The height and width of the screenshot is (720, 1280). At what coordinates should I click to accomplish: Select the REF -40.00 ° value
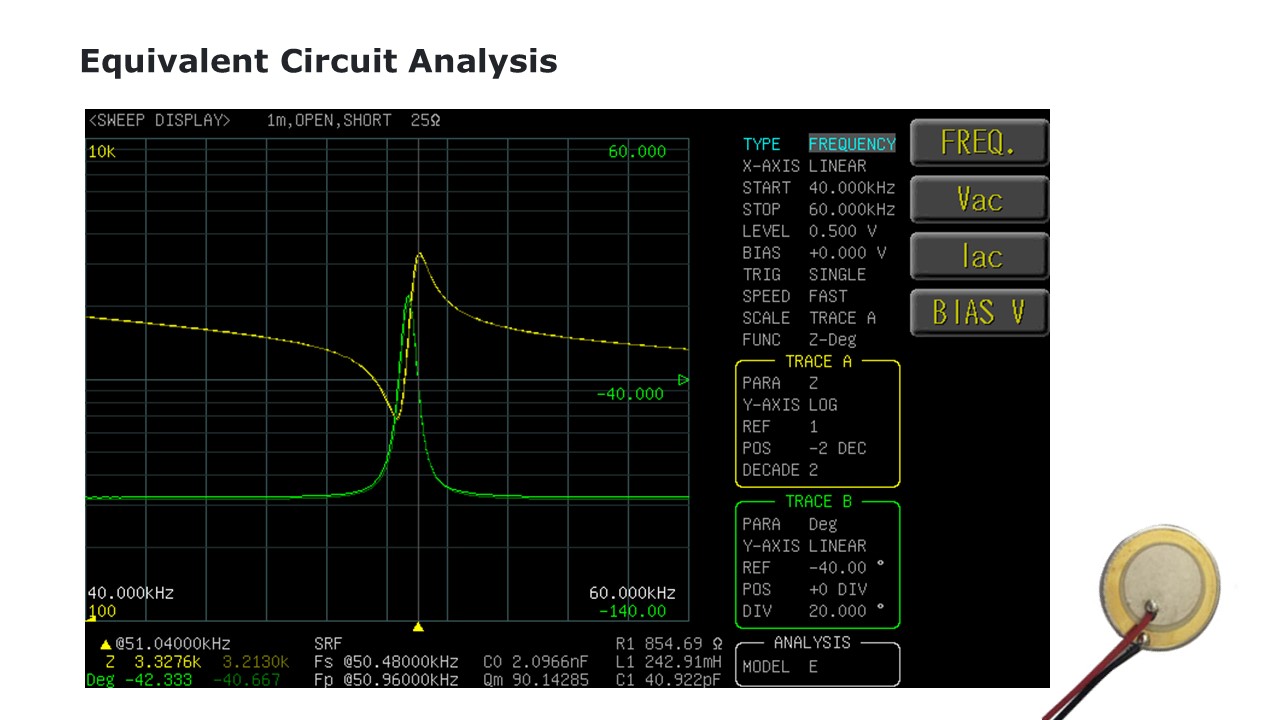[x=814, y=568]
